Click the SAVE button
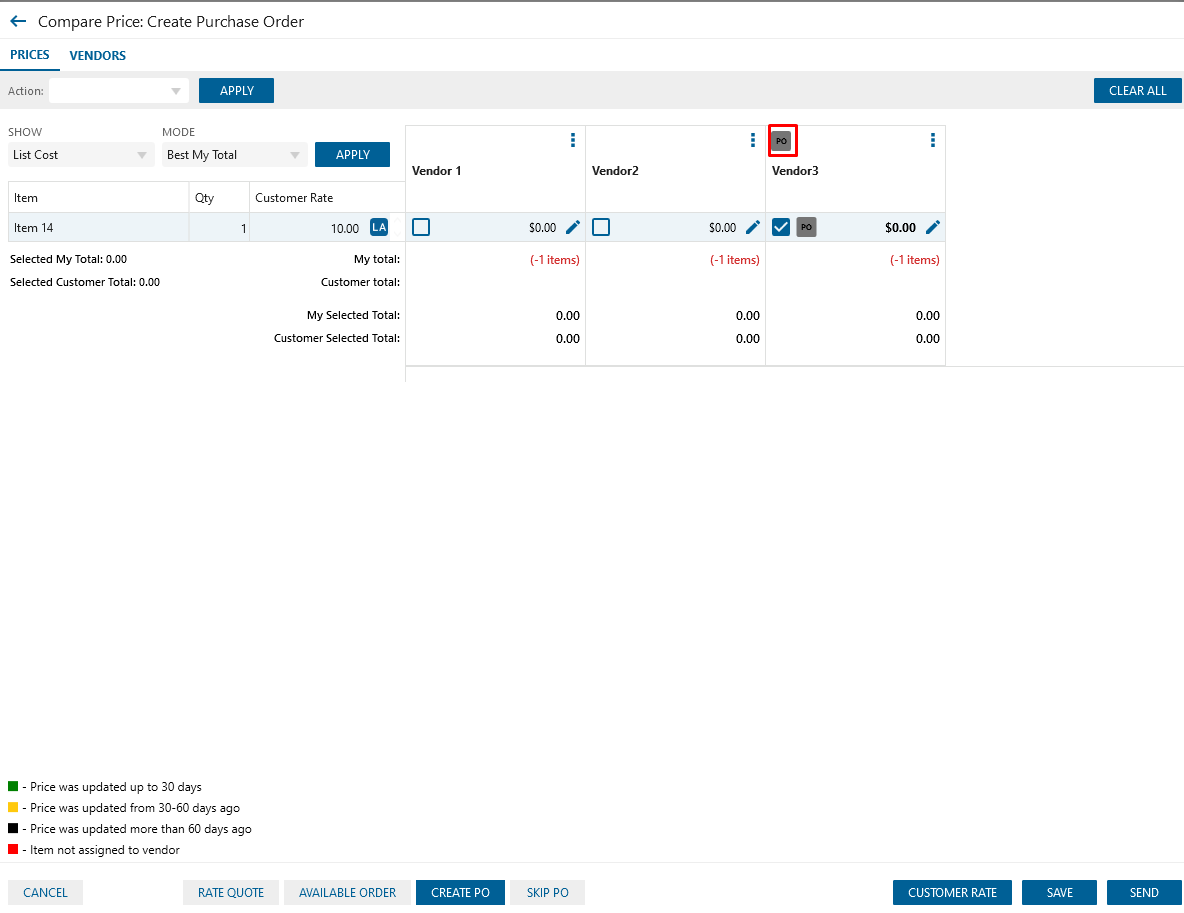Screen dimensions: 1184x913 1059,893
